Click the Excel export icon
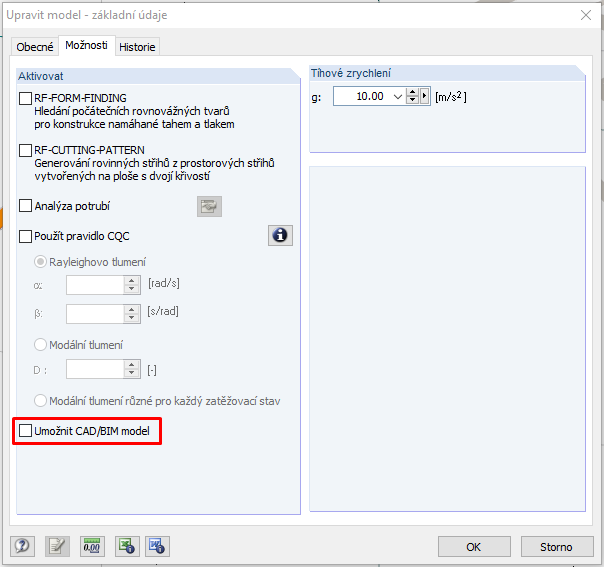604x567 pixels. point(127,546)
